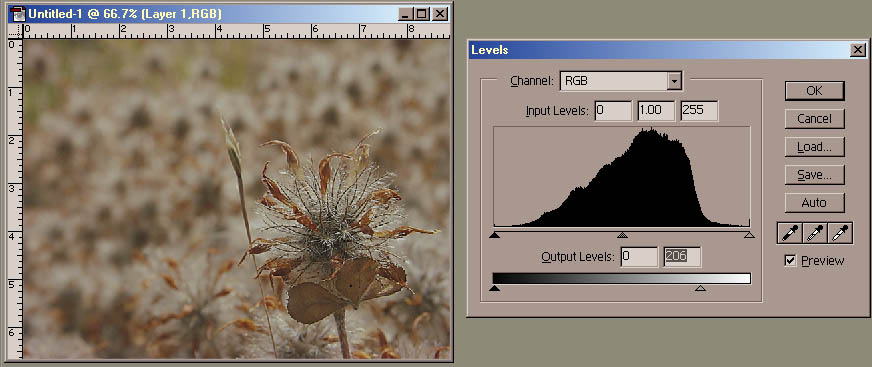This screenshot has height=367, width=872.
Task: Click the Photoshop document icon in title bar
Action: [x=18, y=14]
